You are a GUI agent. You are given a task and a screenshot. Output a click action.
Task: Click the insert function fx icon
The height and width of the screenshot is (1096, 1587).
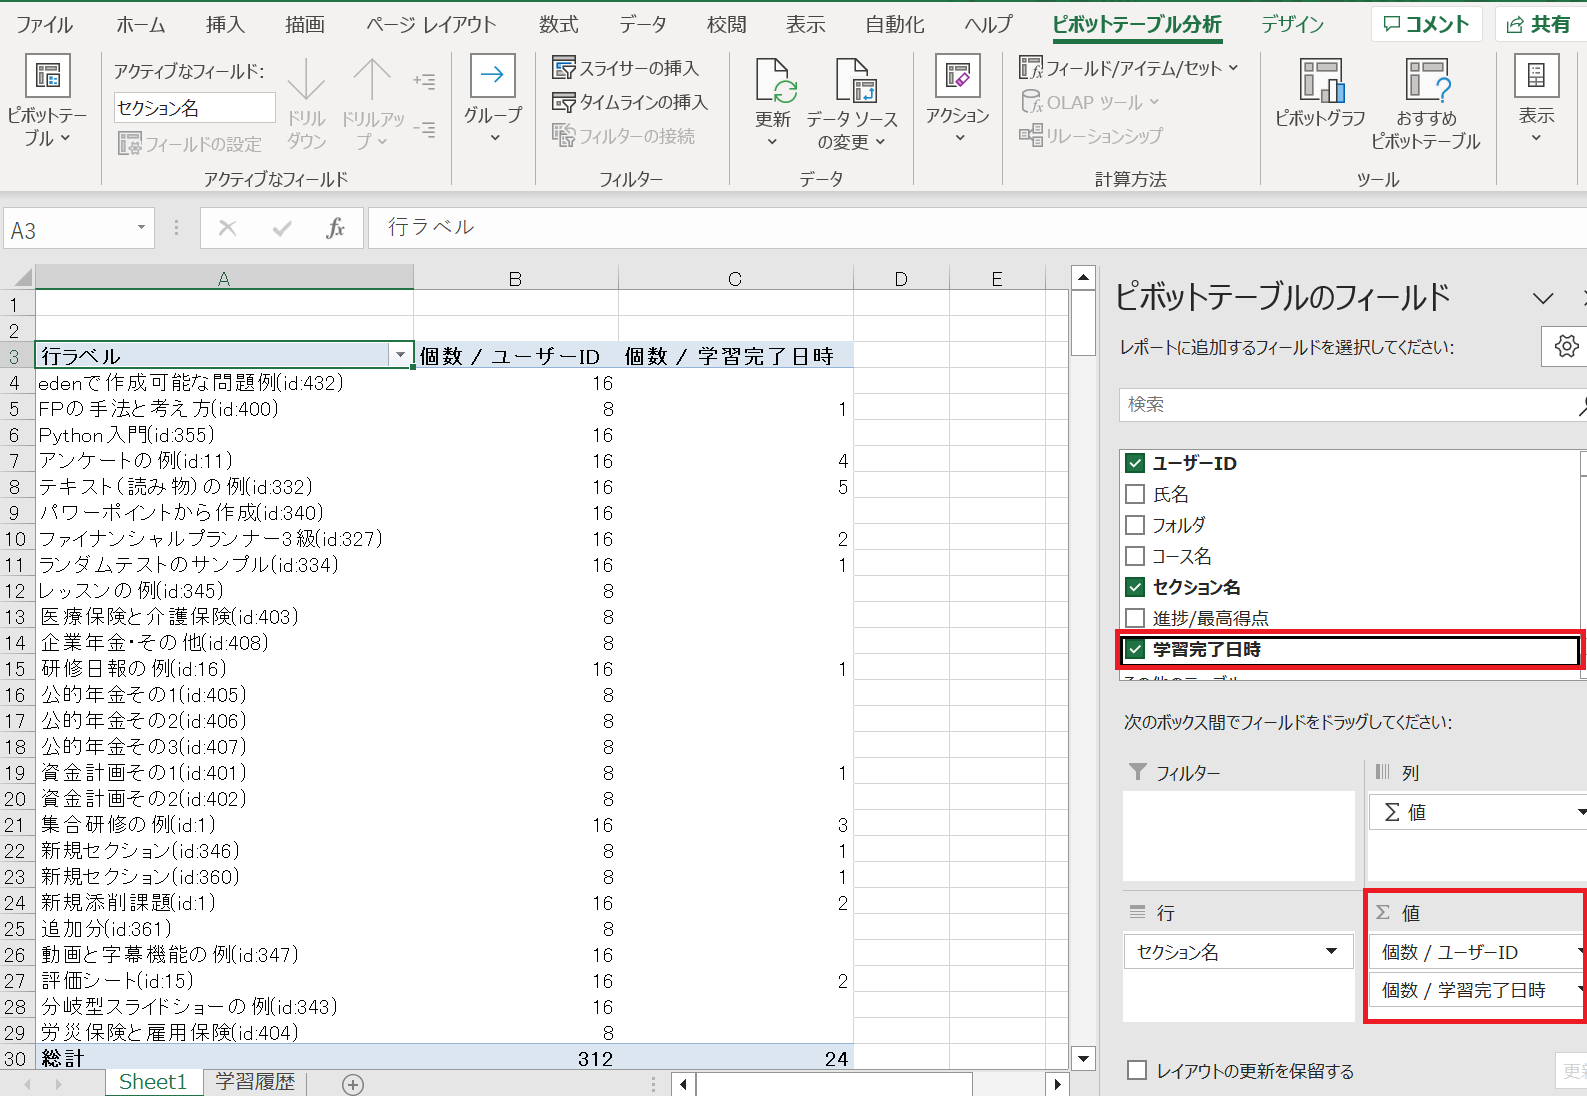336,229
